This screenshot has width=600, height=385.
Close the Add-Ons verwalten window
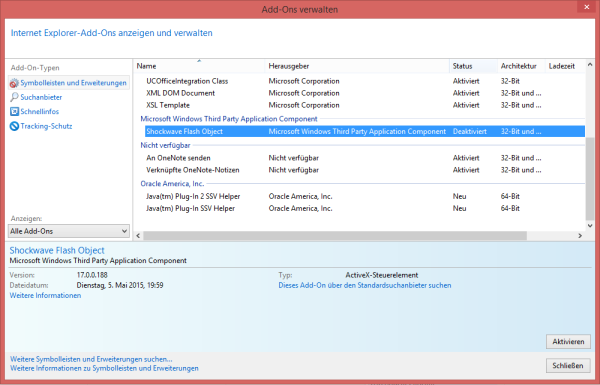587,7
